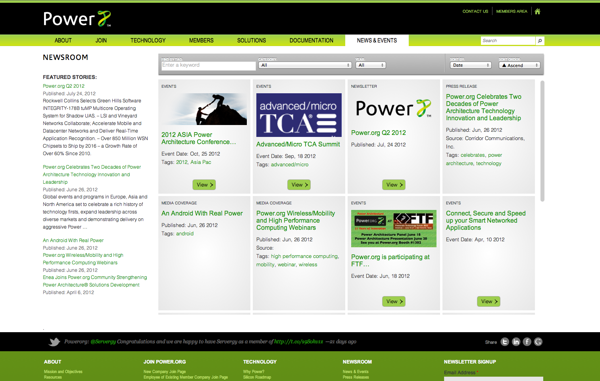Click the keyword filter input field
The image size is (600, 381).
pyautogui.click(x=209, y=66)
